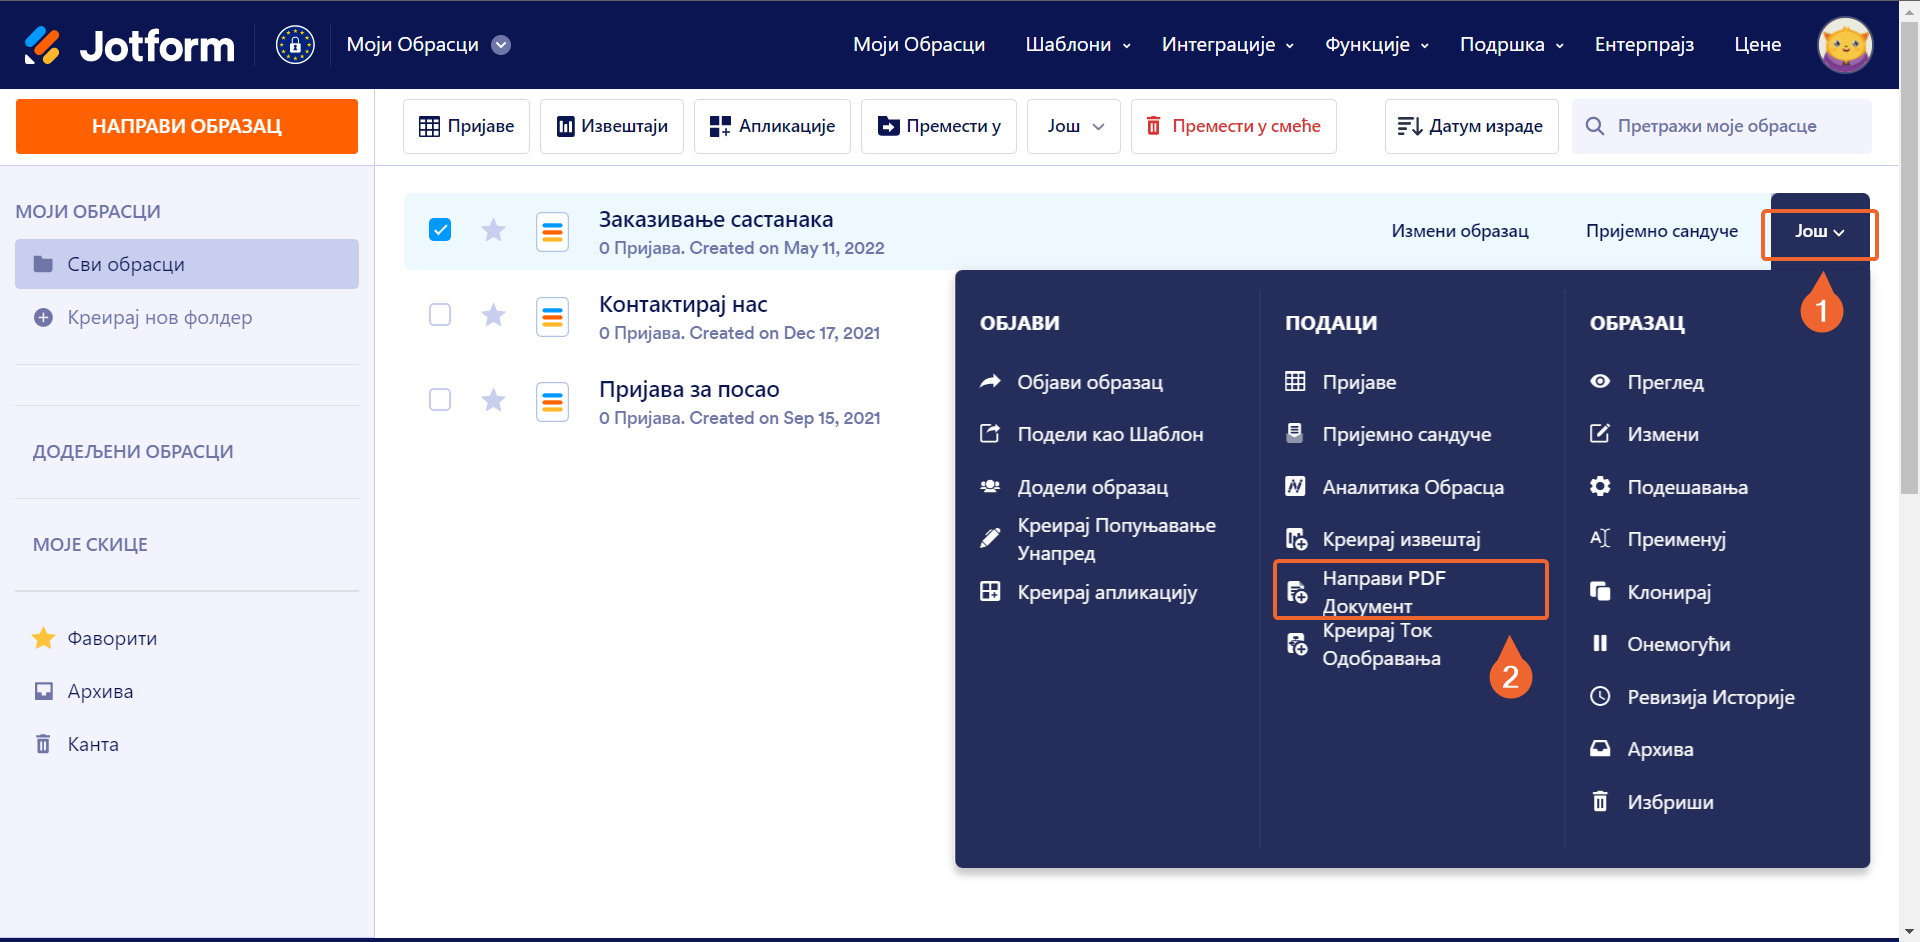Image resolution: width=1920 pixels, height=942 pixels.
Task: Star the Пријава за посао form
Action: (493, 401)
